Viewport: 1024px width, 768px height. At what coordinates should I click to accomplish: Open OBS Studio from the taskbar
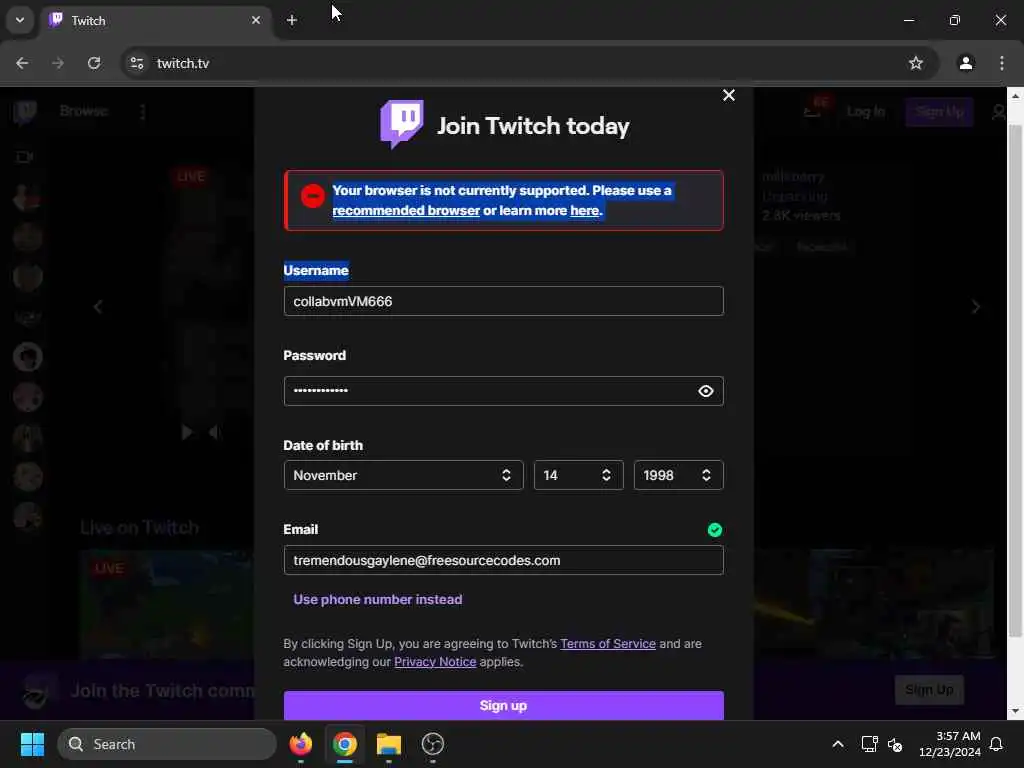432,744
